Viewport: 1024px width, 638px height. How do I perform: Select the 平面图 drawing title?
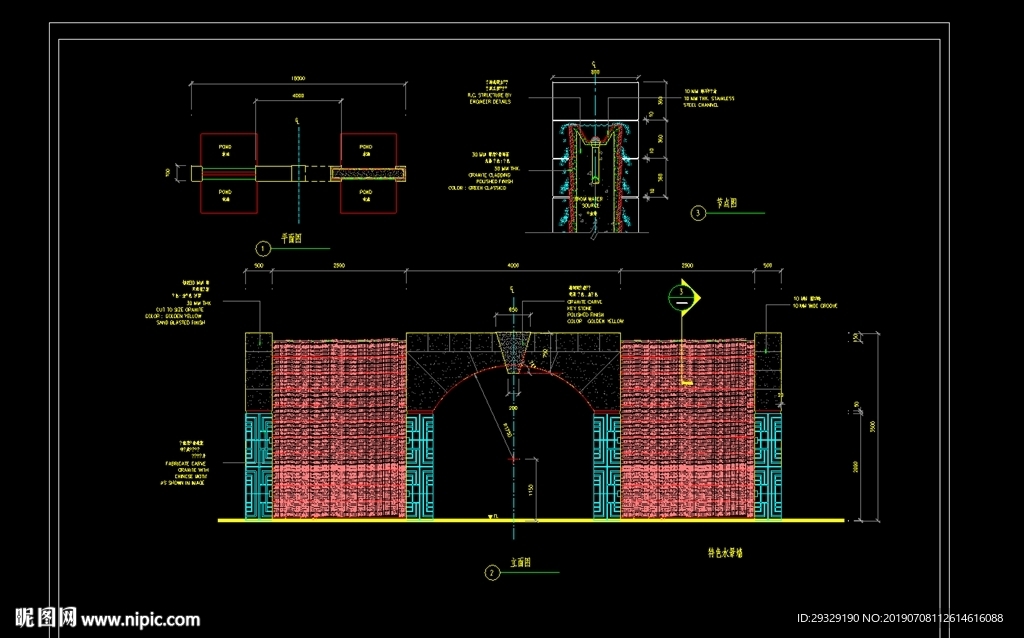pos(291,239)
